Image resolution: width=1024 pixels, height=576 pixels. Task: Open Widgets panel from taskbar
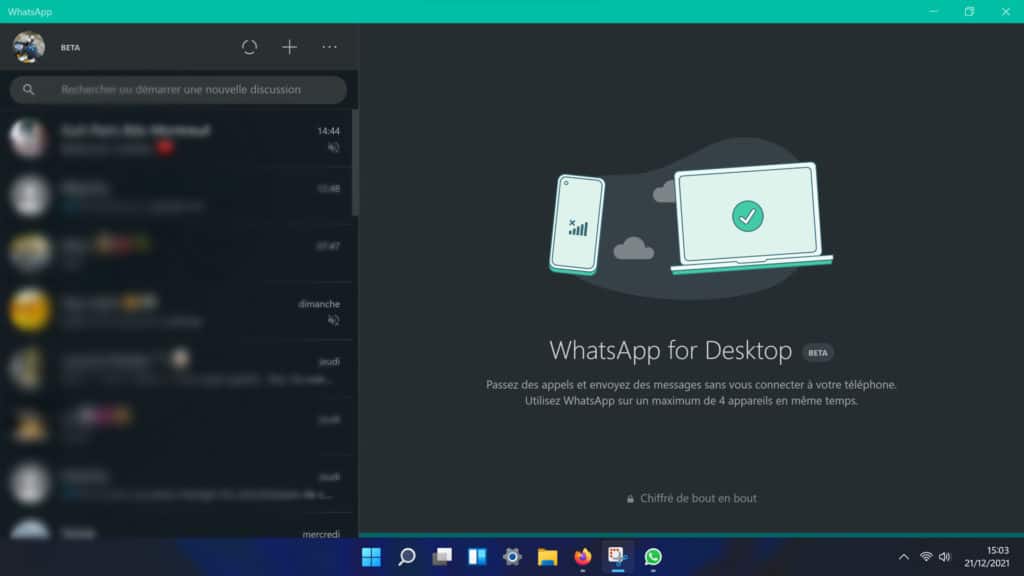pyautogui.click(x=477, y=557)
